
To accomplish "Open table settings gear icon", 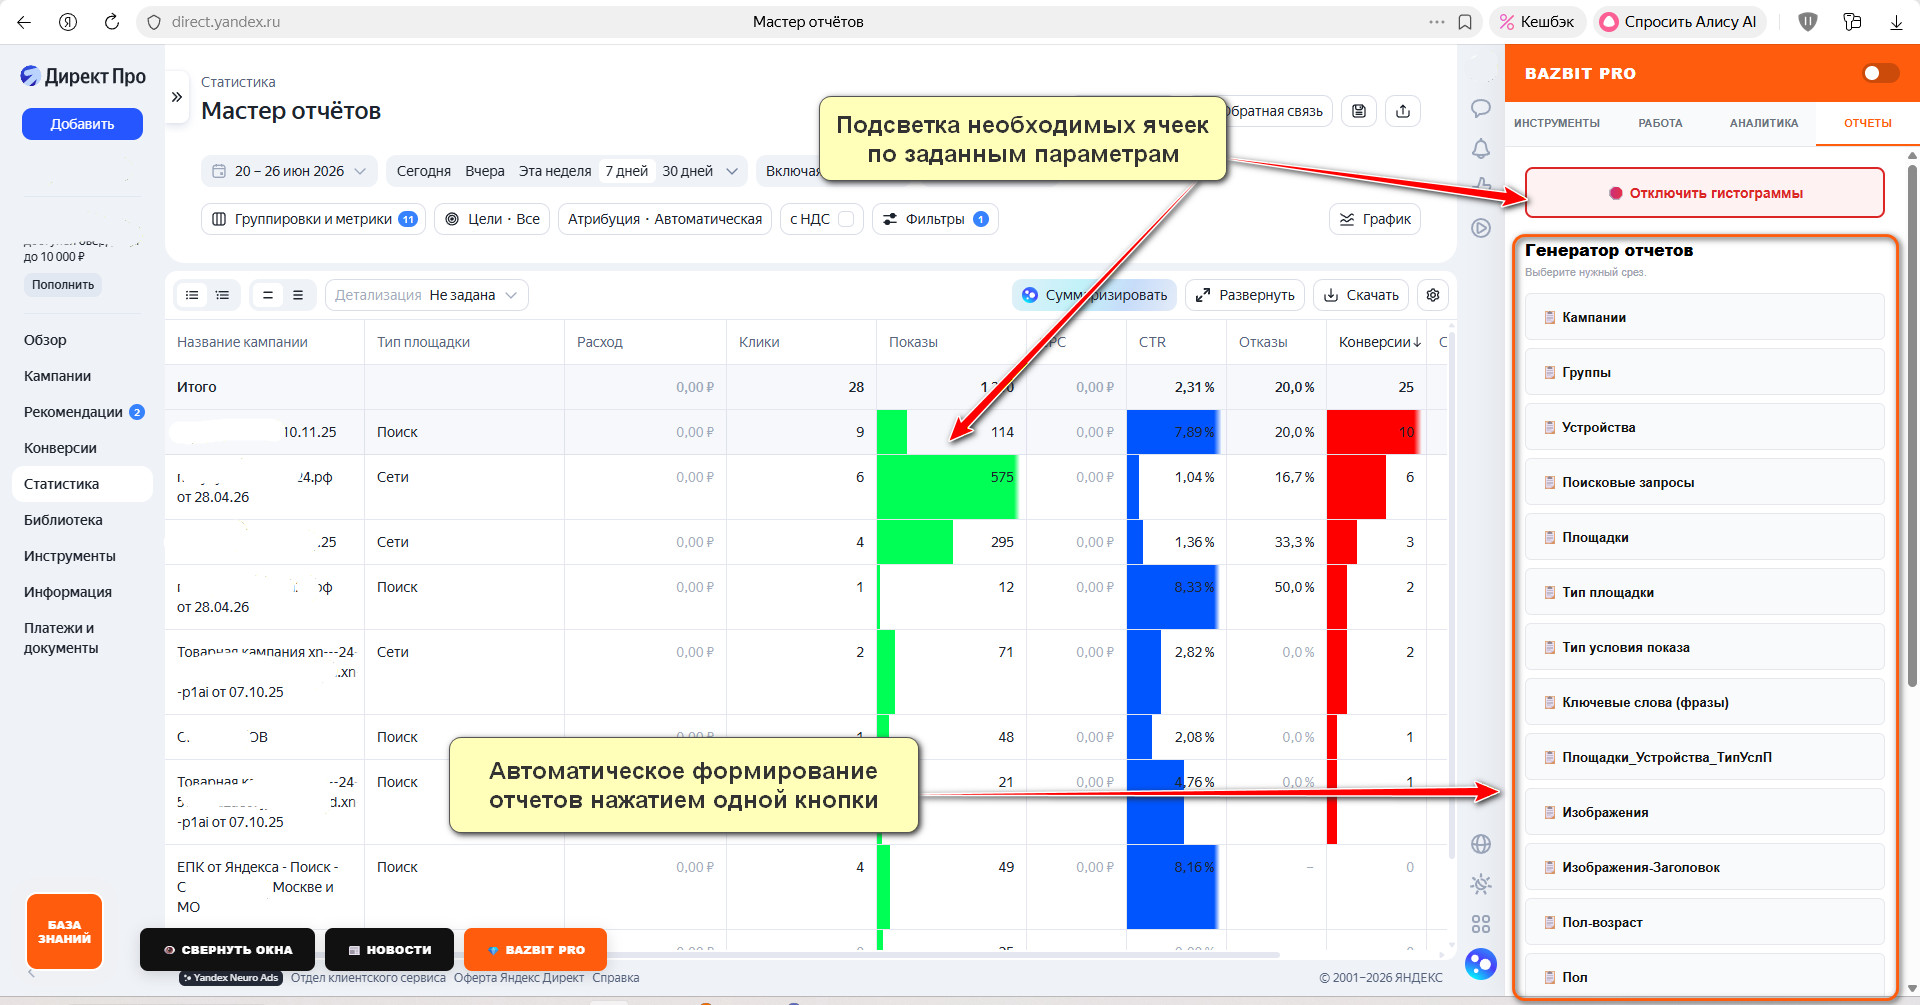I will pyautogui.click(x=1433, y=295).
